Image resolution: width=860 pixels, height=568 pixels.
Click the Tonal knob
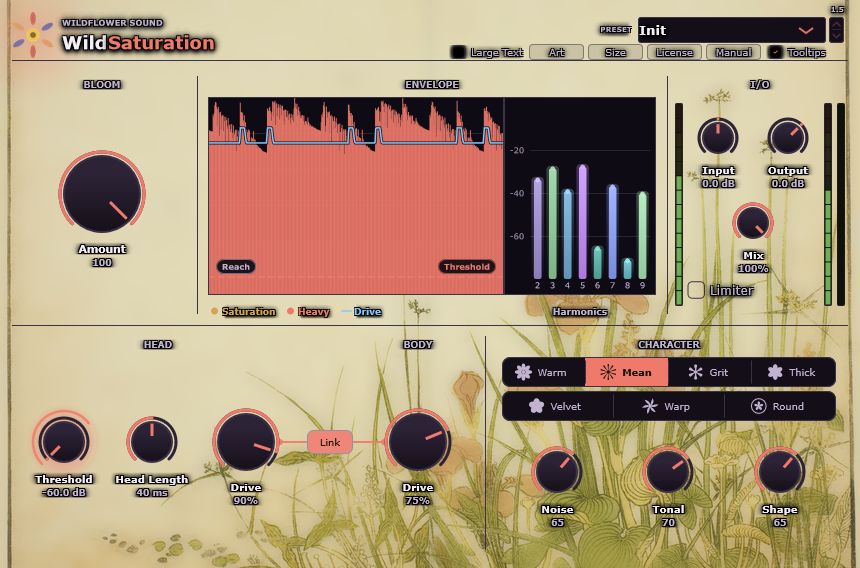tap(668, 471)
